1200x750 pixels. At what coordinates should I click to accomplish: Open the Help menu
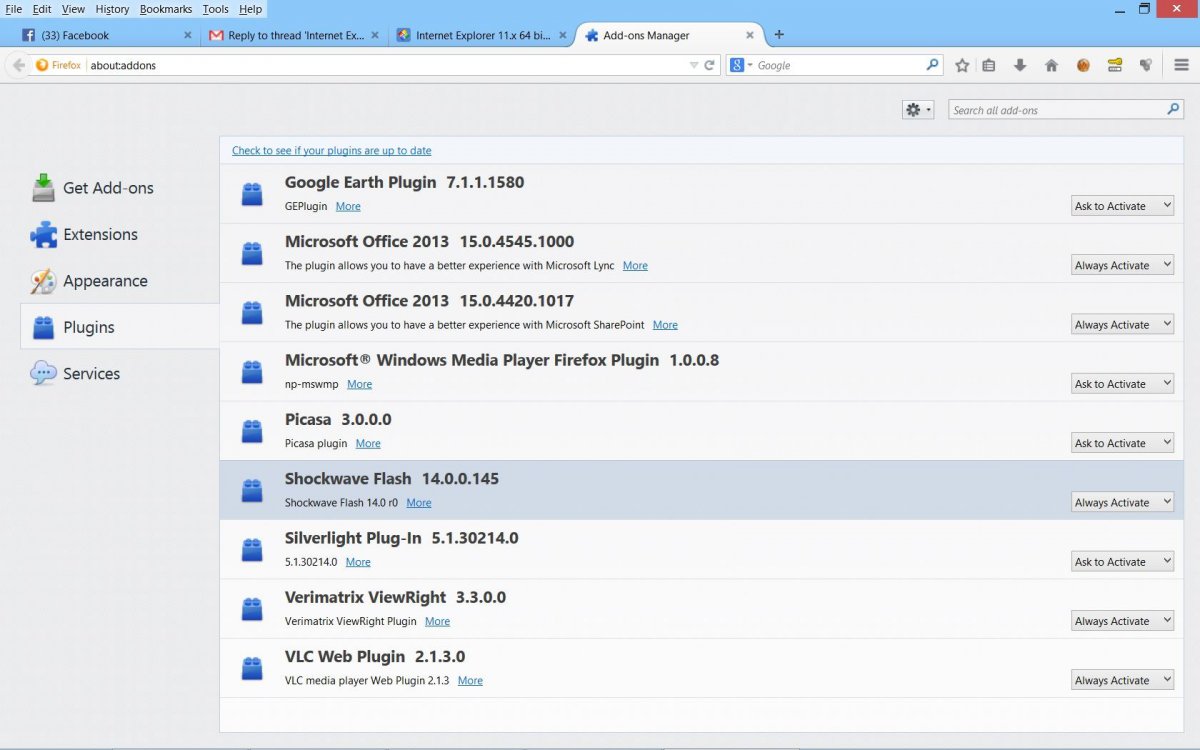[250, 9]
